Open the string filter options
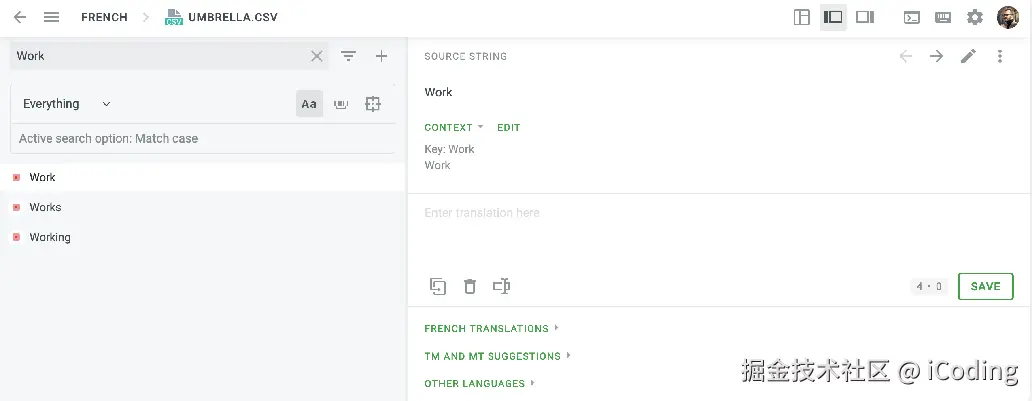The height and width of the screenshot is (401, 1032). click(348, 56)
